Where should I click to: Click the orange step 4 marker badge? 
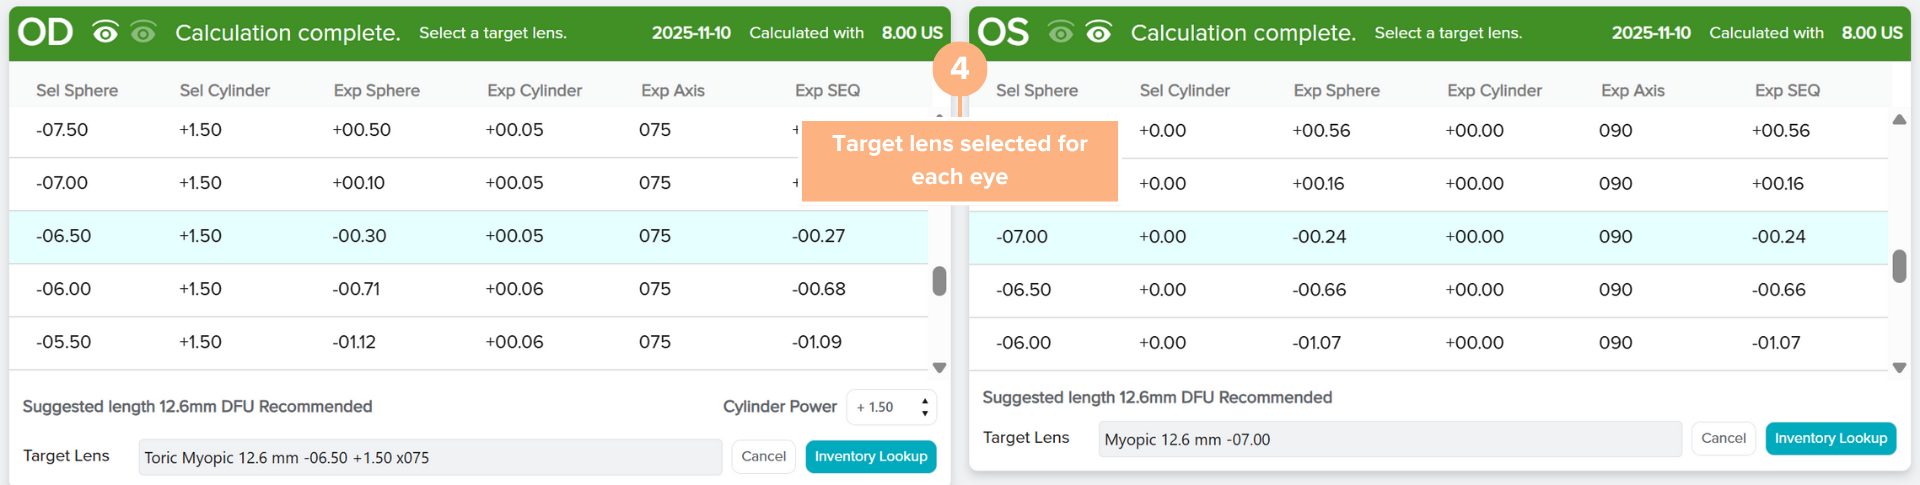[x=959, y=68]
